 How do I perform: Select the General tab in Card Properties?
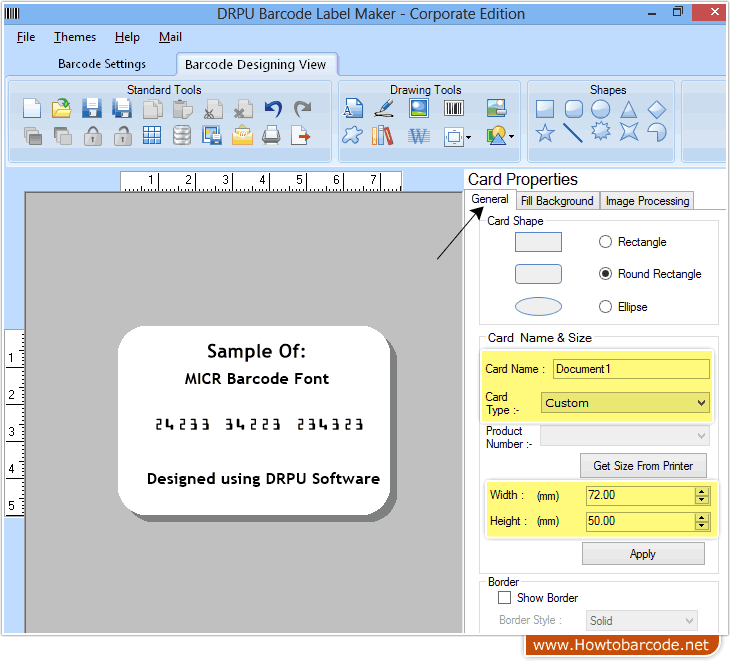490,199
